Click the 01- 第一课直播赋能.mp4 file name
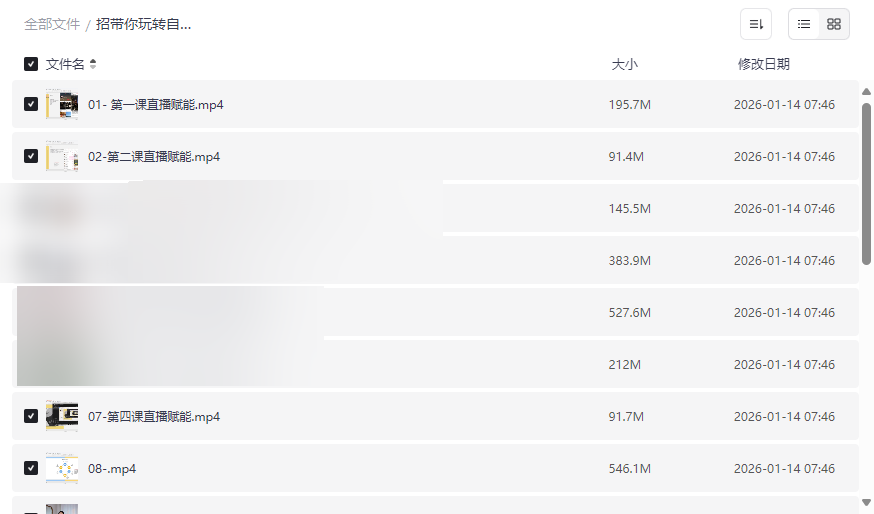The width and height of the screenshot is (874, 514). coord(156,104)
